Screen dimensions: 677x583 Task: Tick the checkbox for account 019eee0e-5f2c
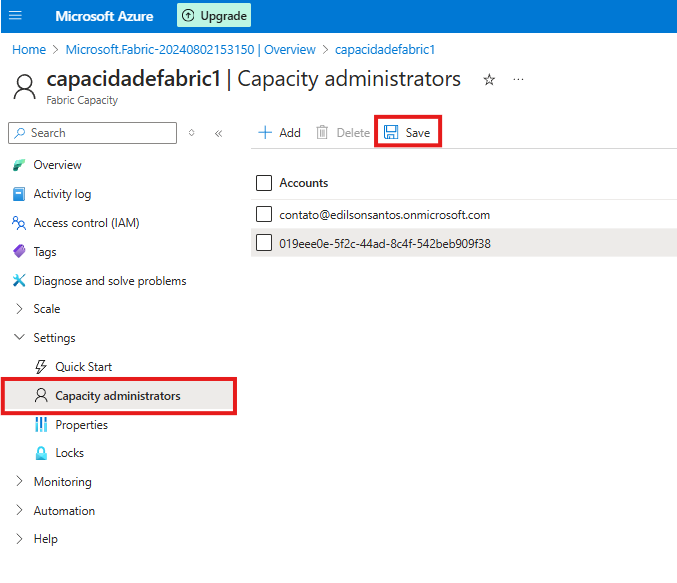[264, 243]
